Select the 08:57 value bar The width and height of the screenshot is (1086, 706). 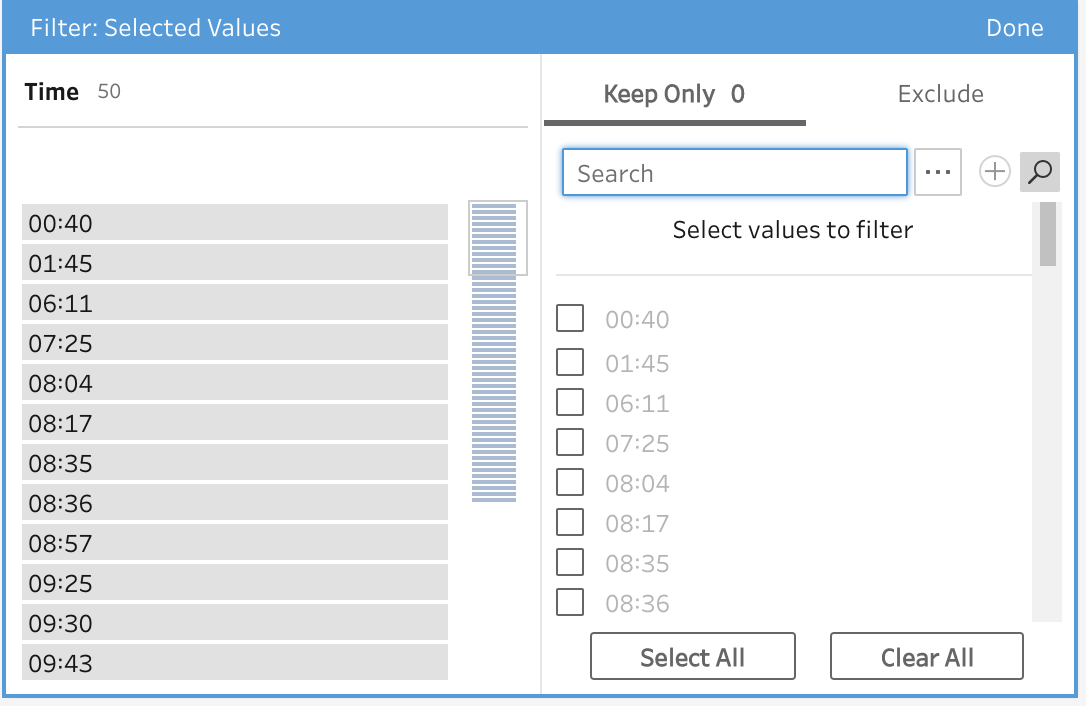pos(235,543)
